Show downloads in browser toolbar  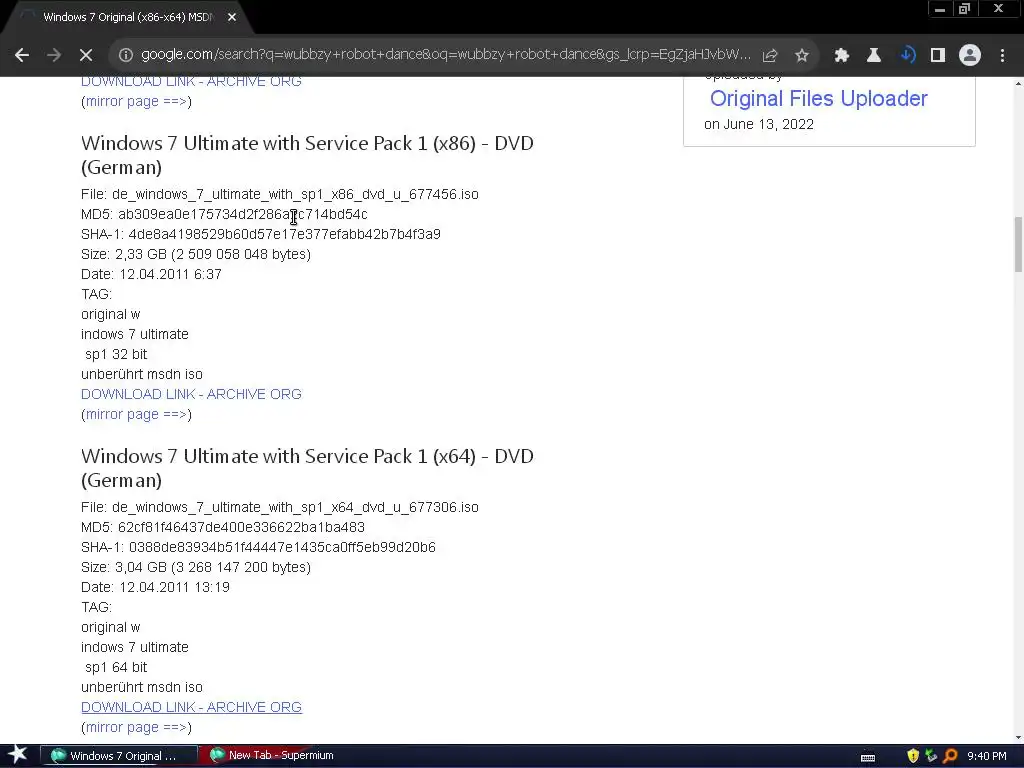[907, 56]
